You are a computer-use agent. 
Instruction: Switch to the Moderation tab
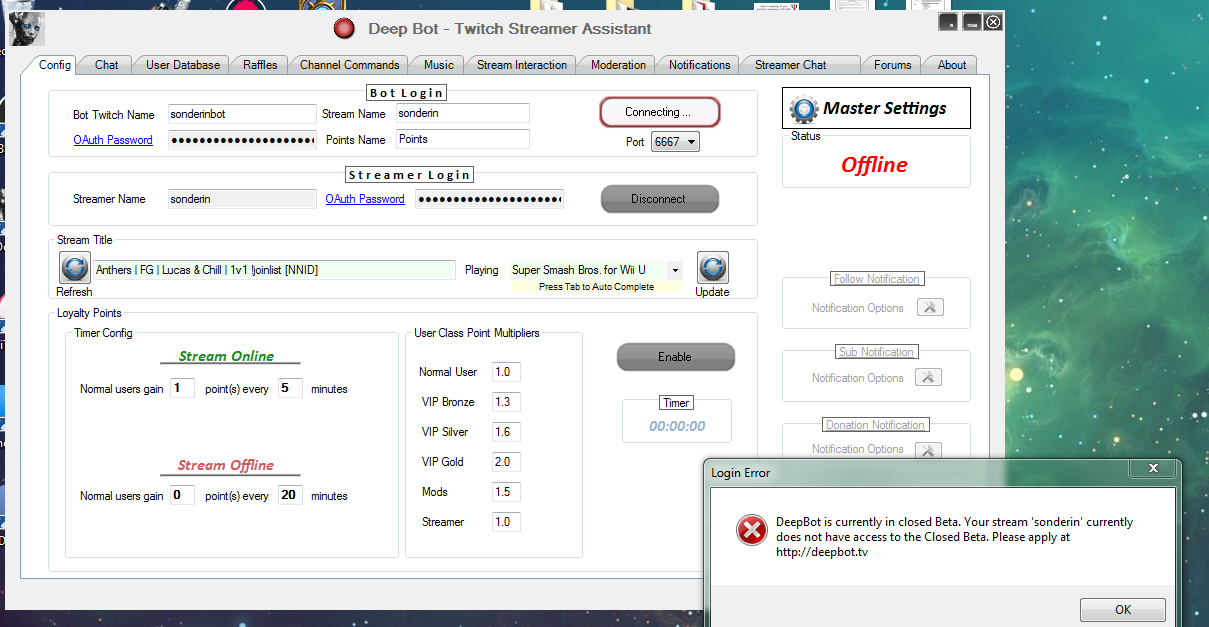pyautogui.click(x=618, y=65)
